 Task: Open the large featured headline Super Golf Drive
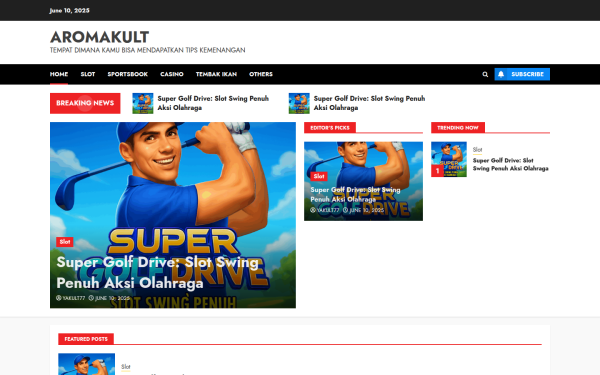158,272
